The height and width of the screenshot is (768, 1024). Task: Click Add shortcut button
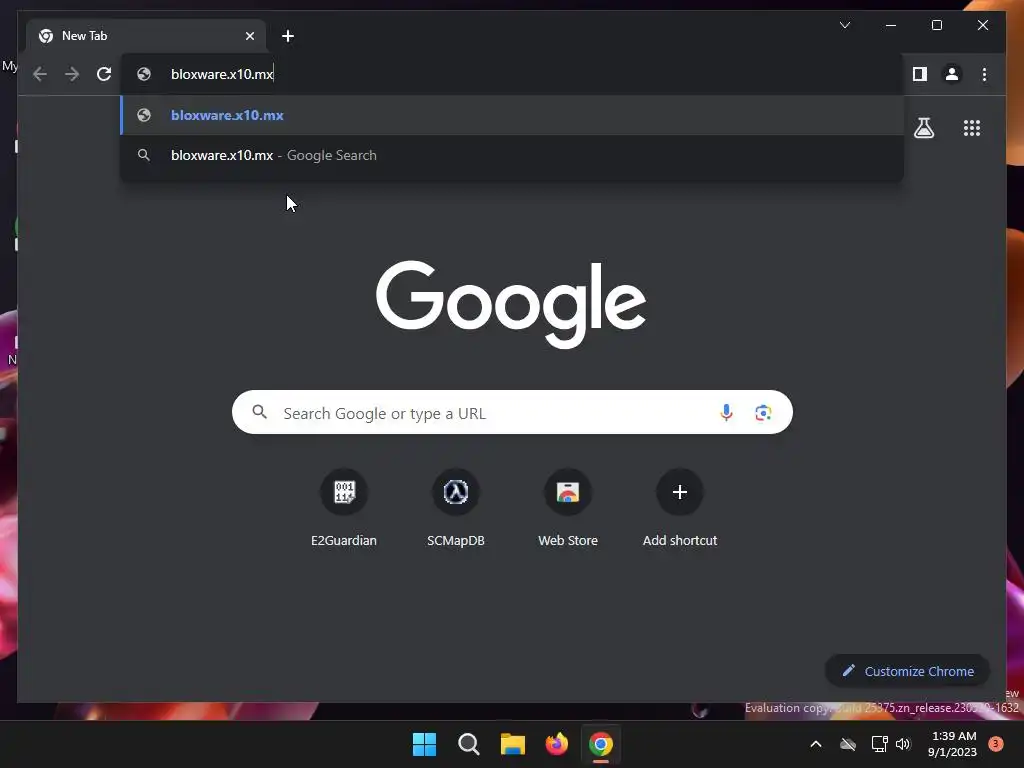(680, 509)
